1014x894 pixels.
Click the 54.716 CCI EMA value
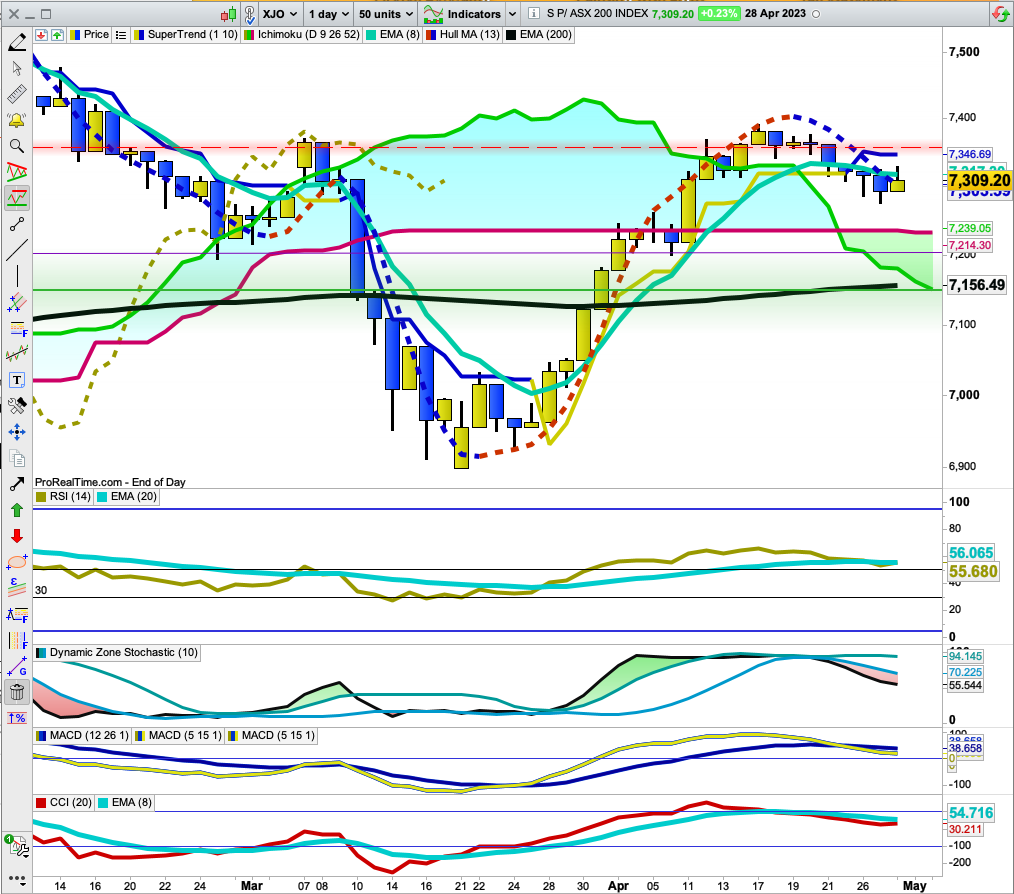(971, 812)
